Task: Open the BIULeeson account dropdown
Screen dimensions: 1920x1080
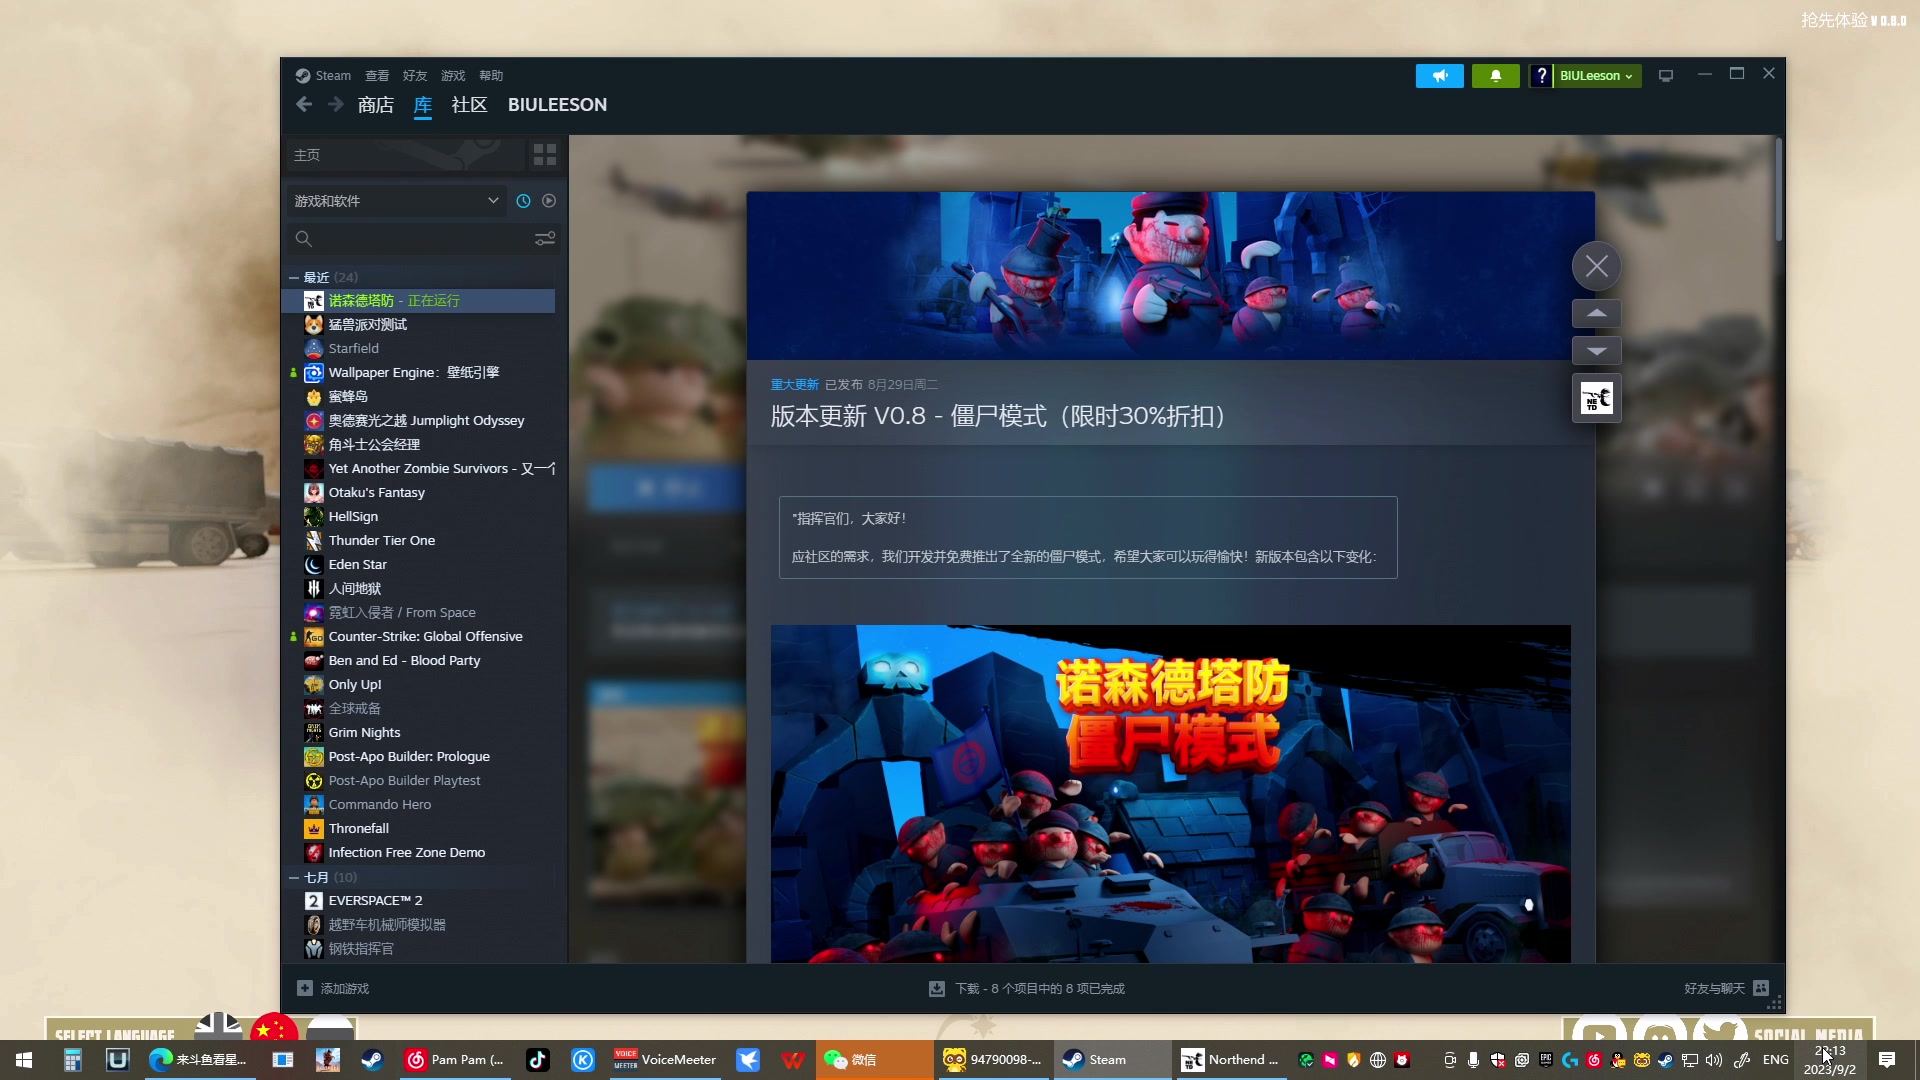Action: pyautogui.click(x=1596, y=76)
